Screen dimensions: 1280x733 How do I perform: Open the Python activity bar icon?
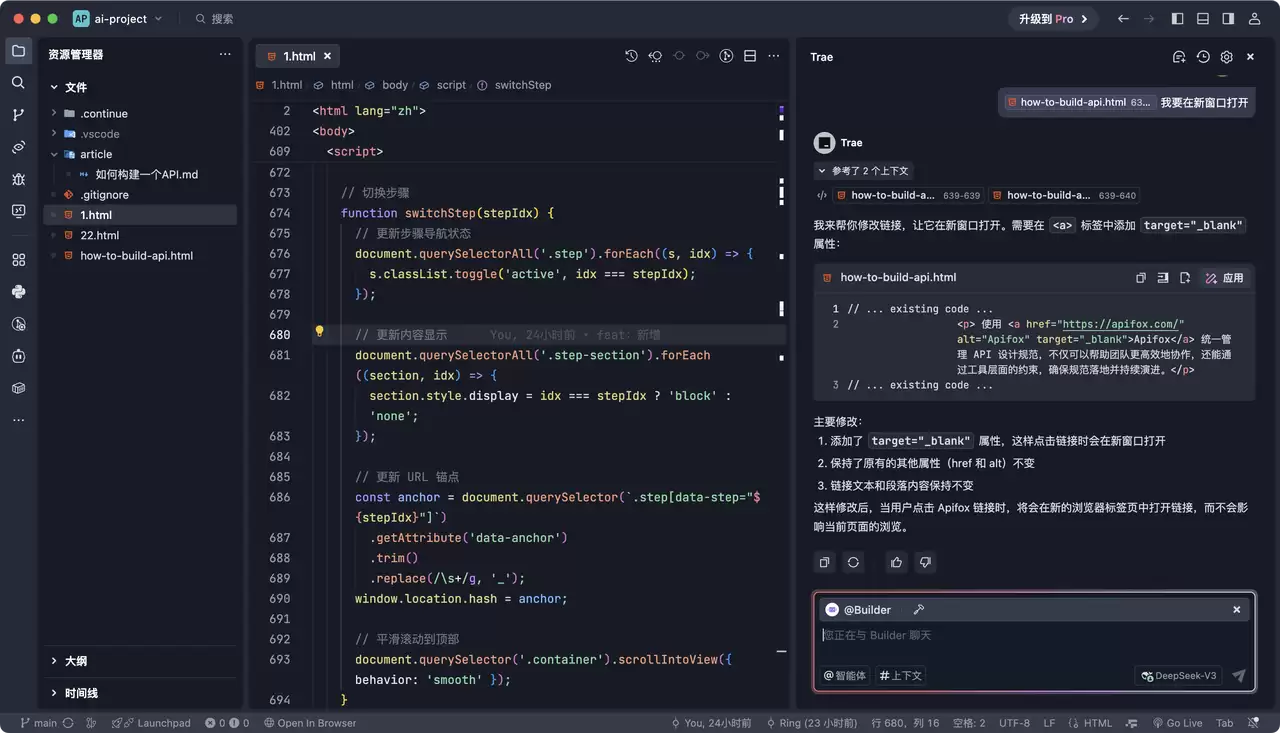point(18,292)
